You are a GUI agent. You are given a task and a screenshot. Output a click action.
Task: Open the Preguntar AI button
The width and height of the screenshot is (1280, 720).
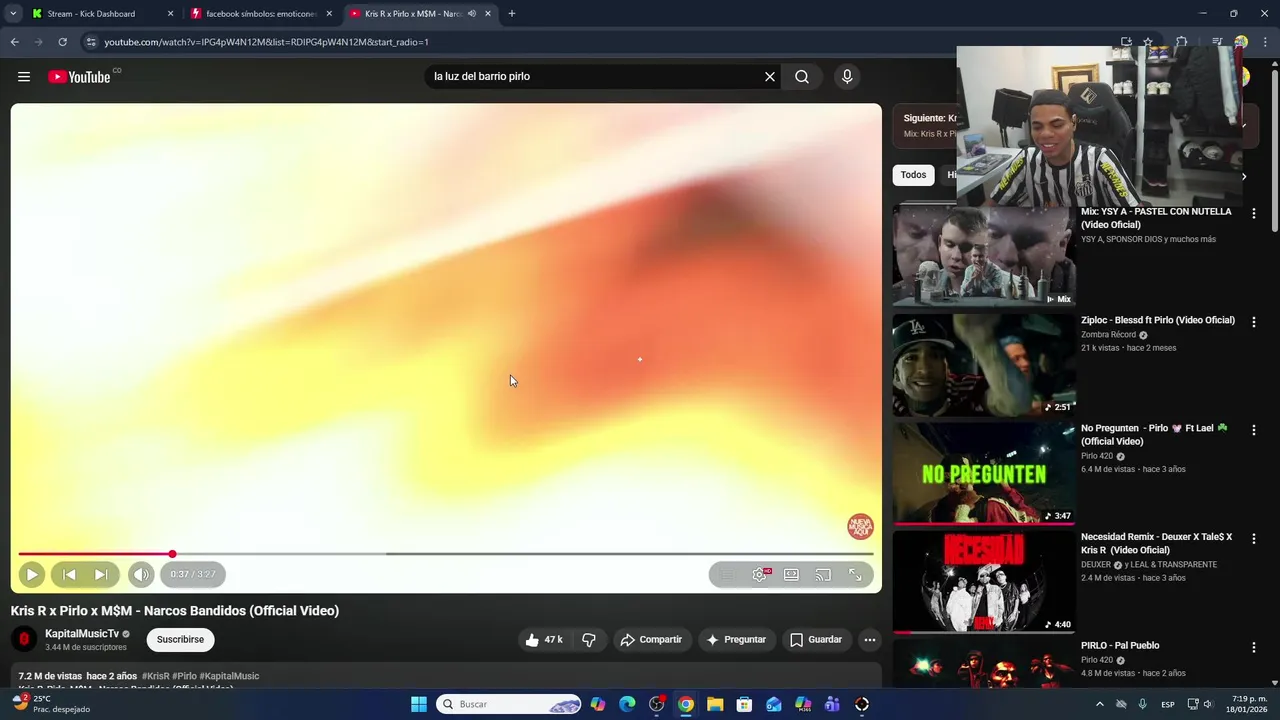736,640
